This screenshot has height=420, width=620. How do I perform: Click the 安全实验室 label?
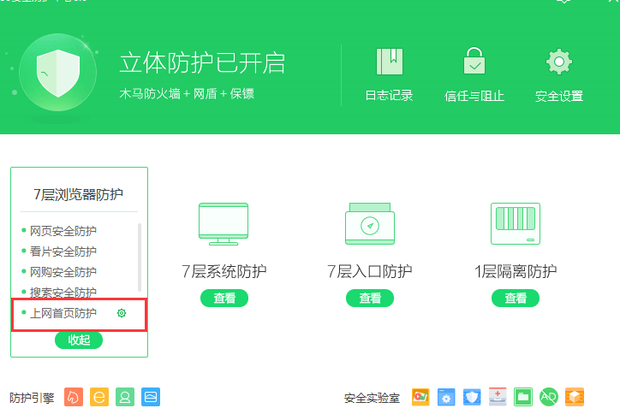[372, 397]
